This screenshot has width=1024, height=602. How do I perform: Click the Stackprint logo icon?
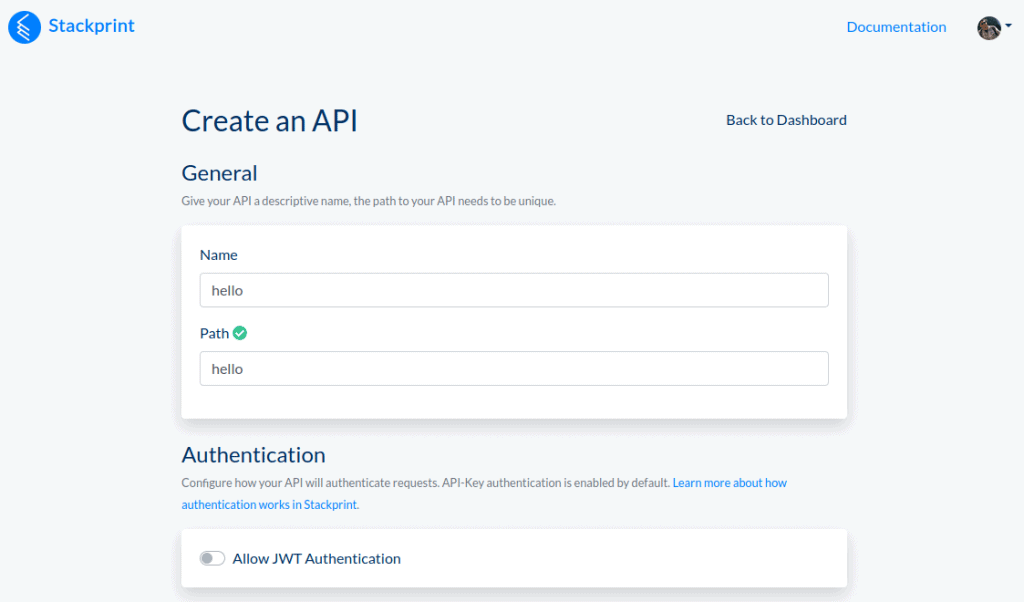tap(24, 27)
